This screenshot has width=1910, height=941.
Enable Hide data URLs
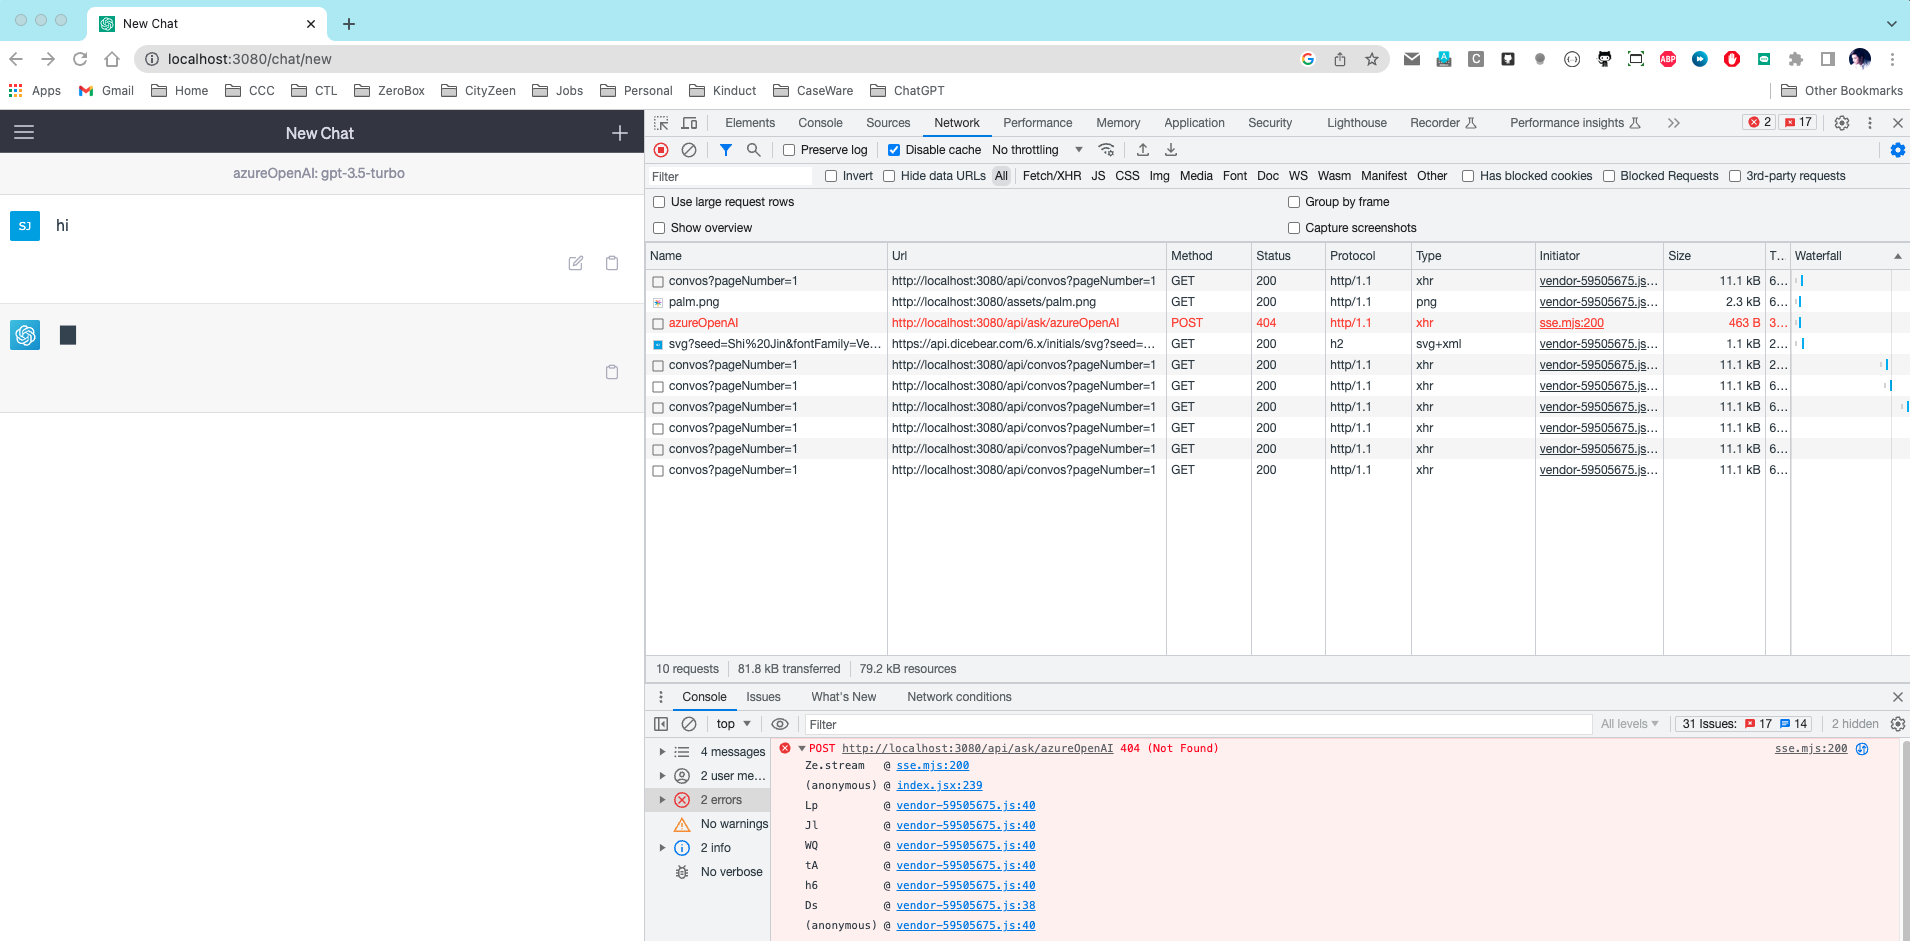click(889, 176)
